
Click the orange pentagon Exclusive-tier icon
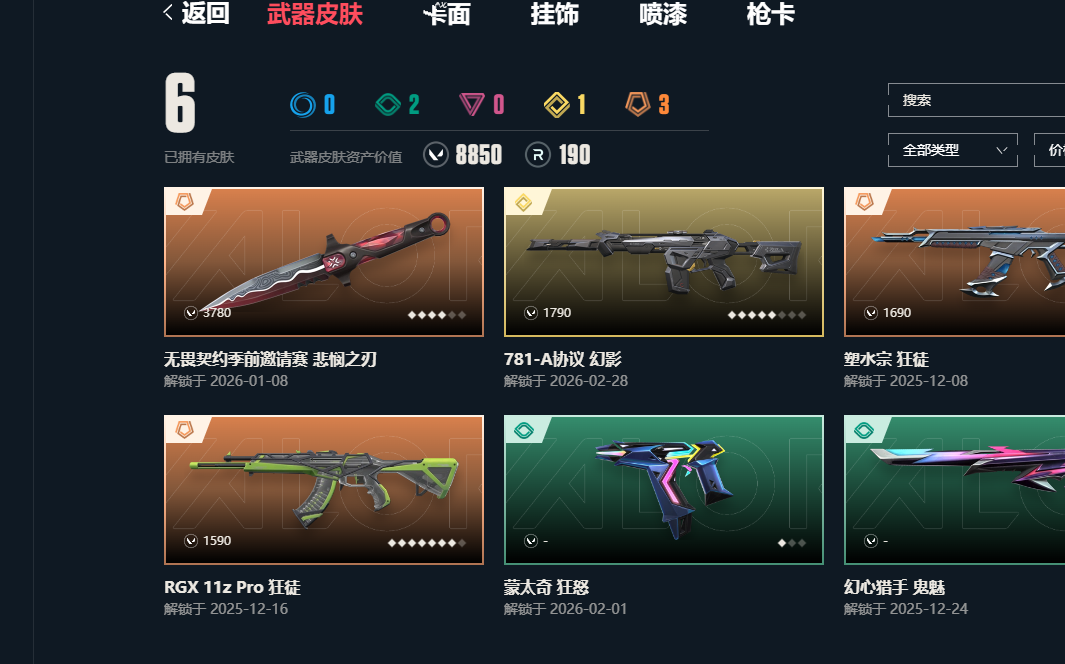(x=638, y=104)
